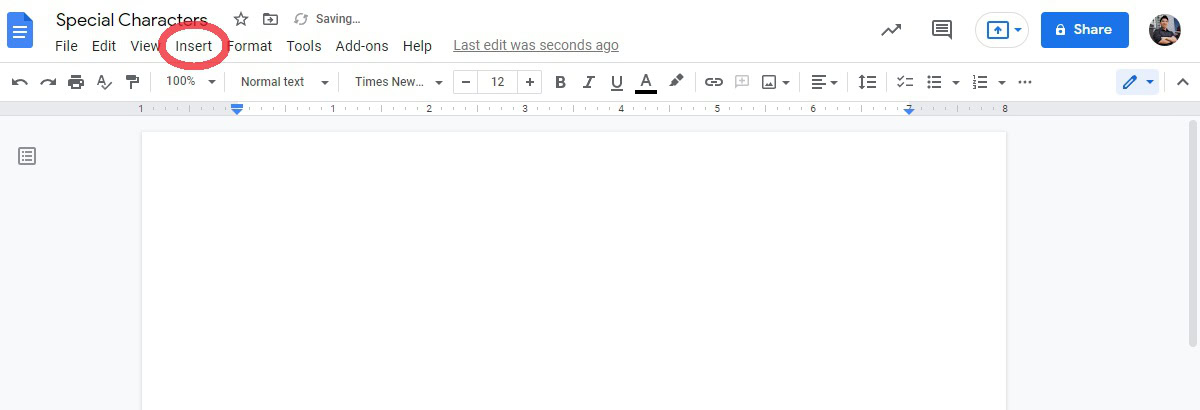Decrease the font size
This screenshot has width=1200, height=410.
pos(466,82)
